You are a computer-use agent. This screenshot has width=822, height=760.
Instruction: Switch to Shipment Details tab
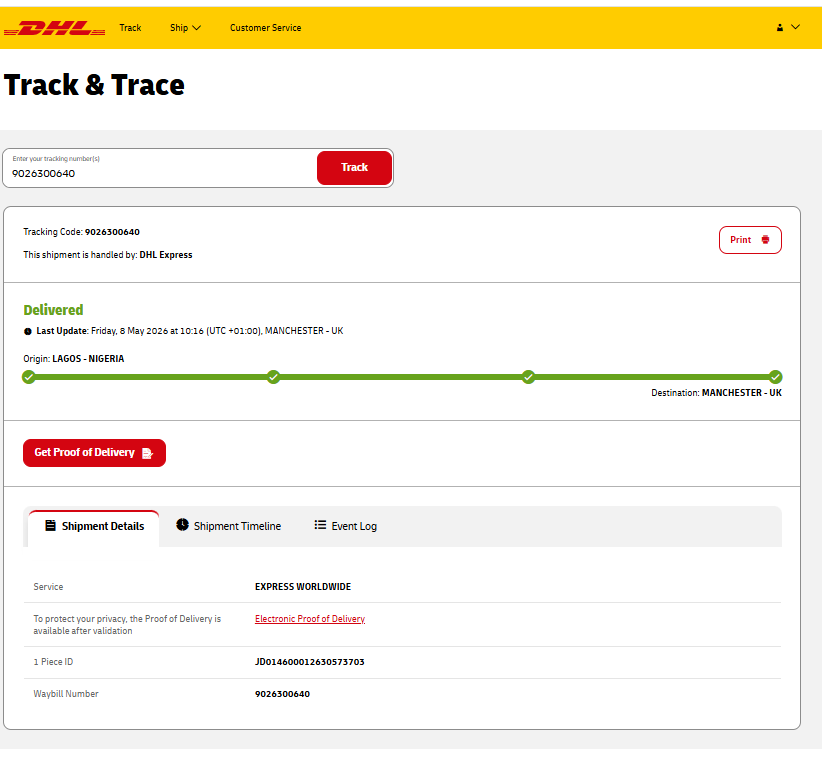[94, 527]
